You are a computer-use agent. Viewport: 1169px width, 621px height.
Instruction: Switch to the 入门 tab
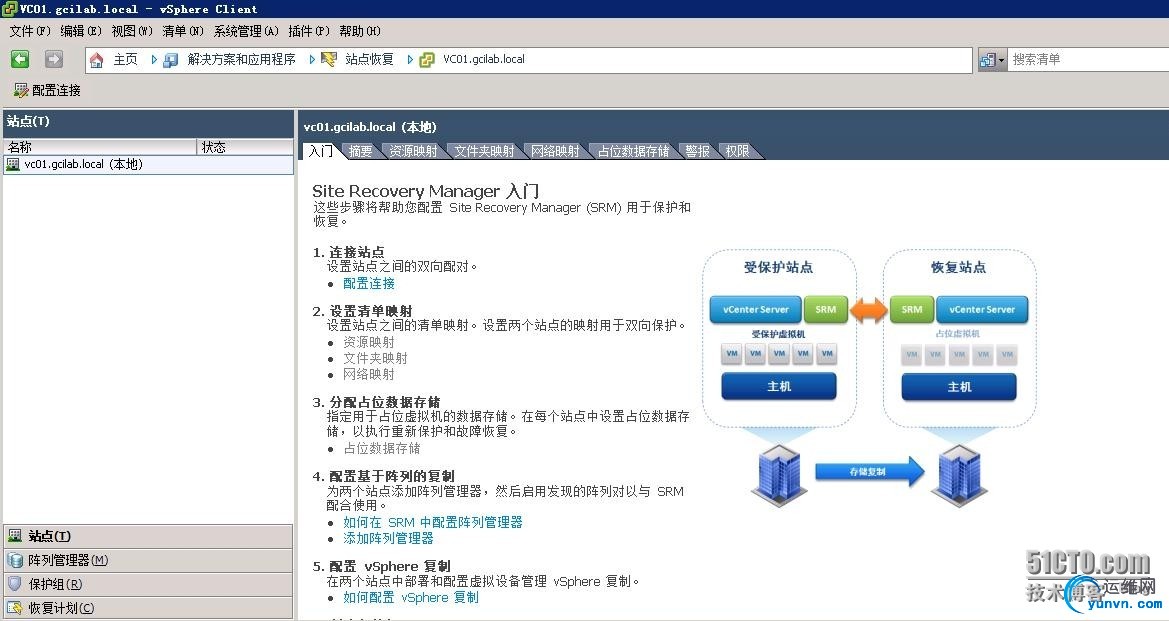321,151
